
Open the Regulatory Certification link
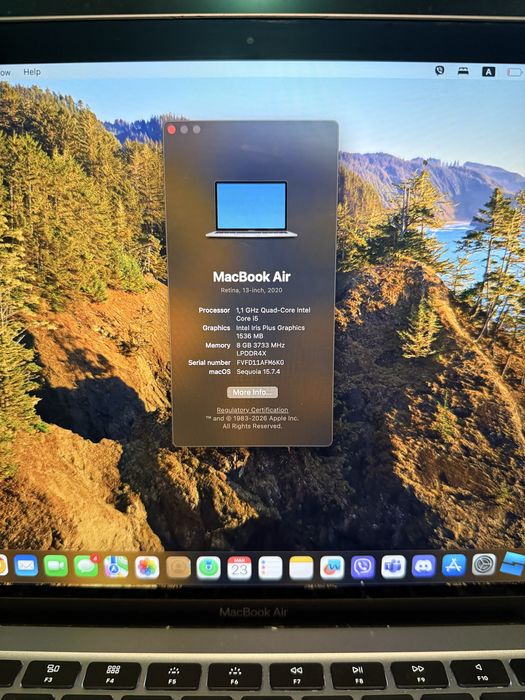click(x=252, y=410)
